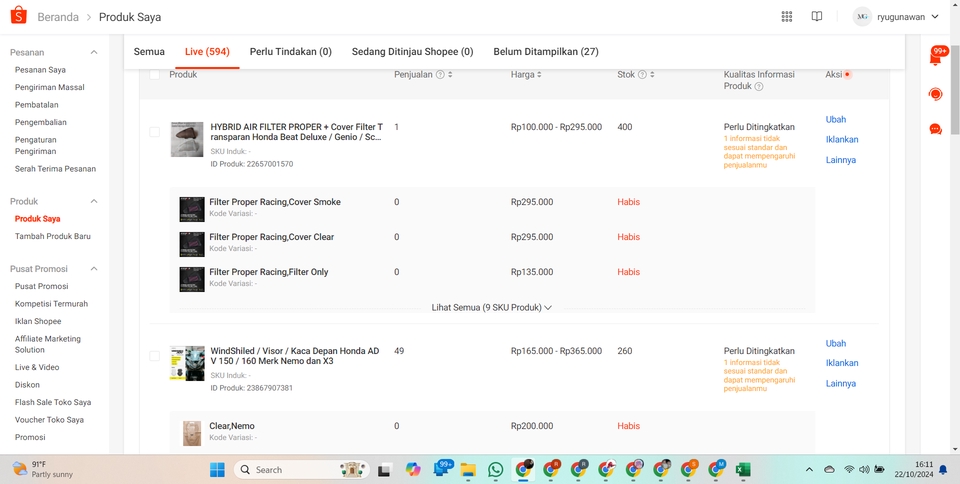Click Ubah for WindShiled Visor product

click(x=836, y=343)
